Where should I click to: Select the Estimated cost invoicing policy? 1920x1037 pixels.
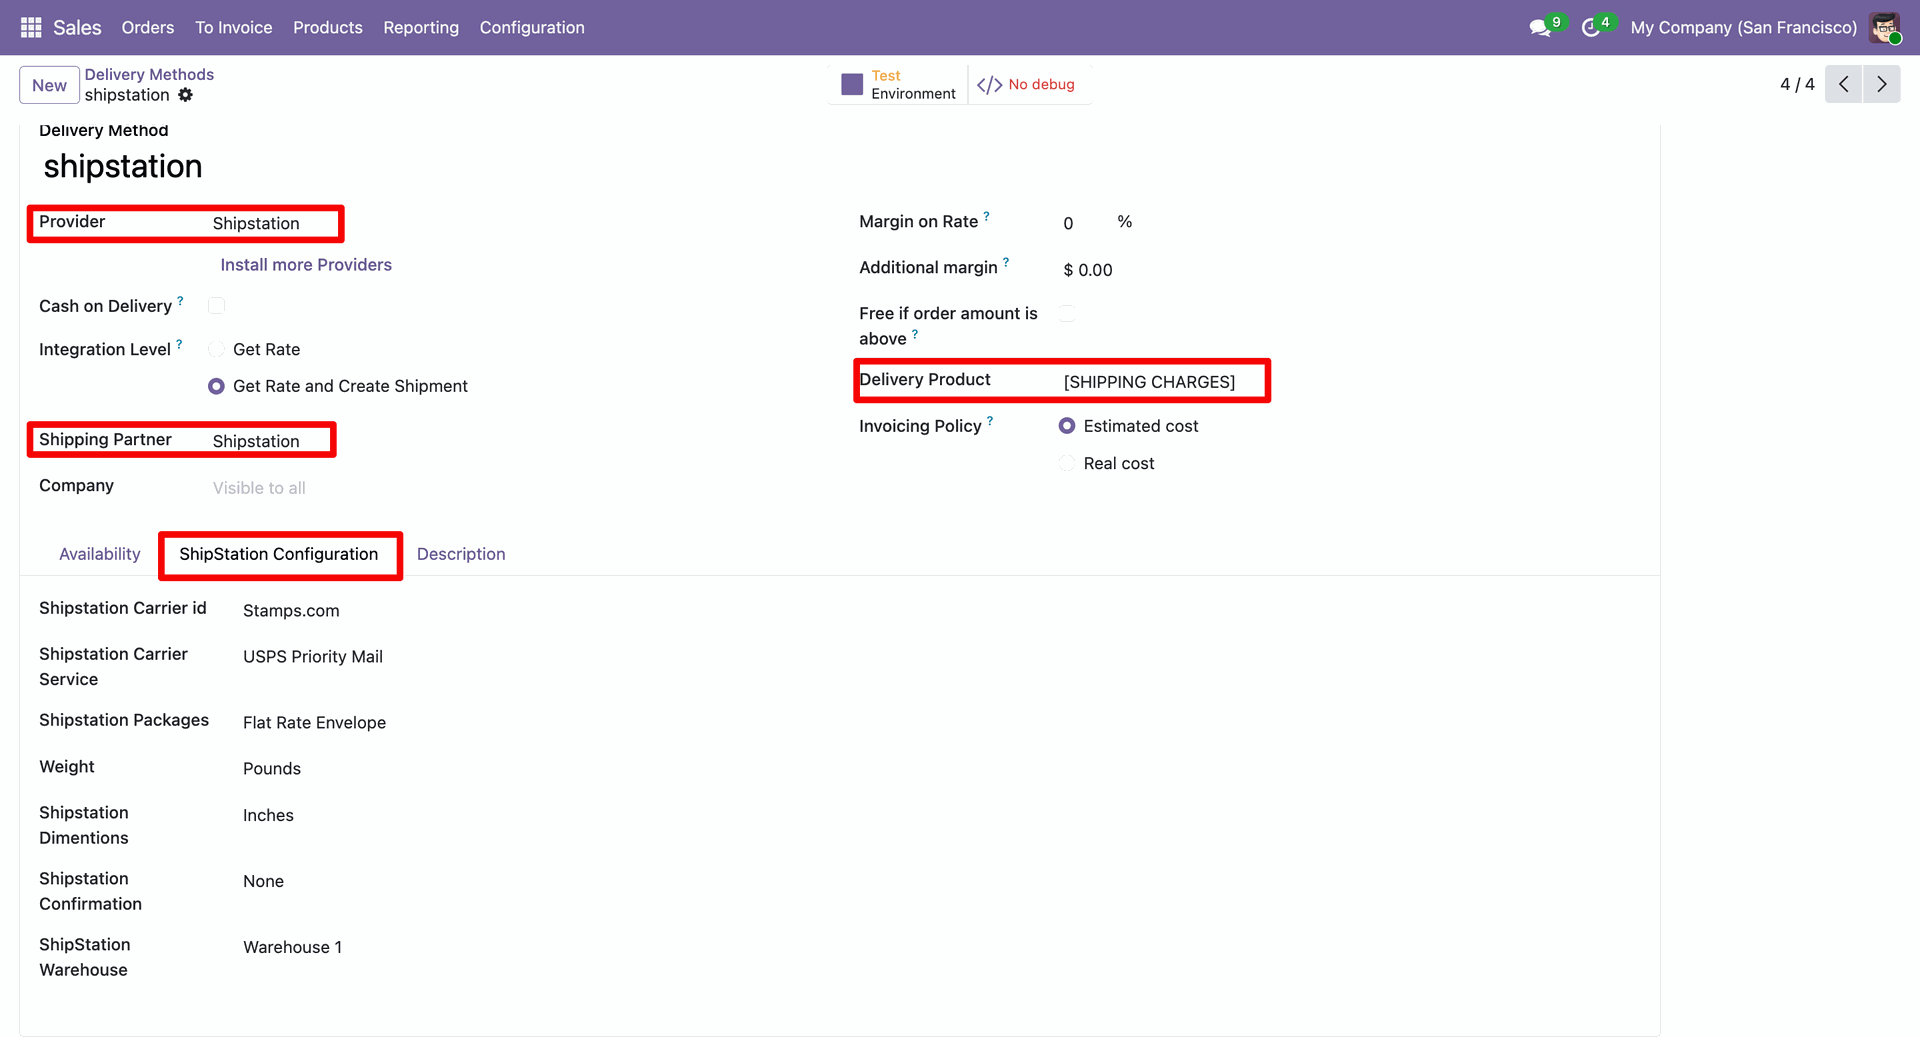click(1067, 426)
